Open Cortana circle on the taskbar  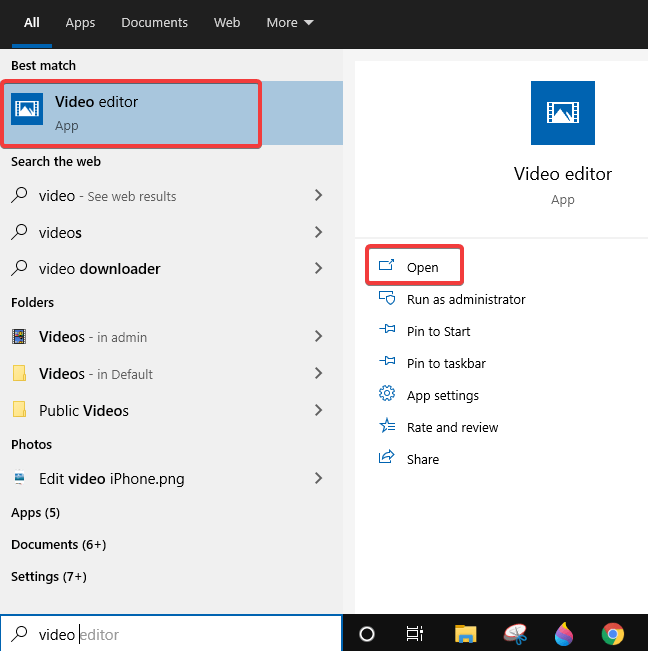(367, 634)
